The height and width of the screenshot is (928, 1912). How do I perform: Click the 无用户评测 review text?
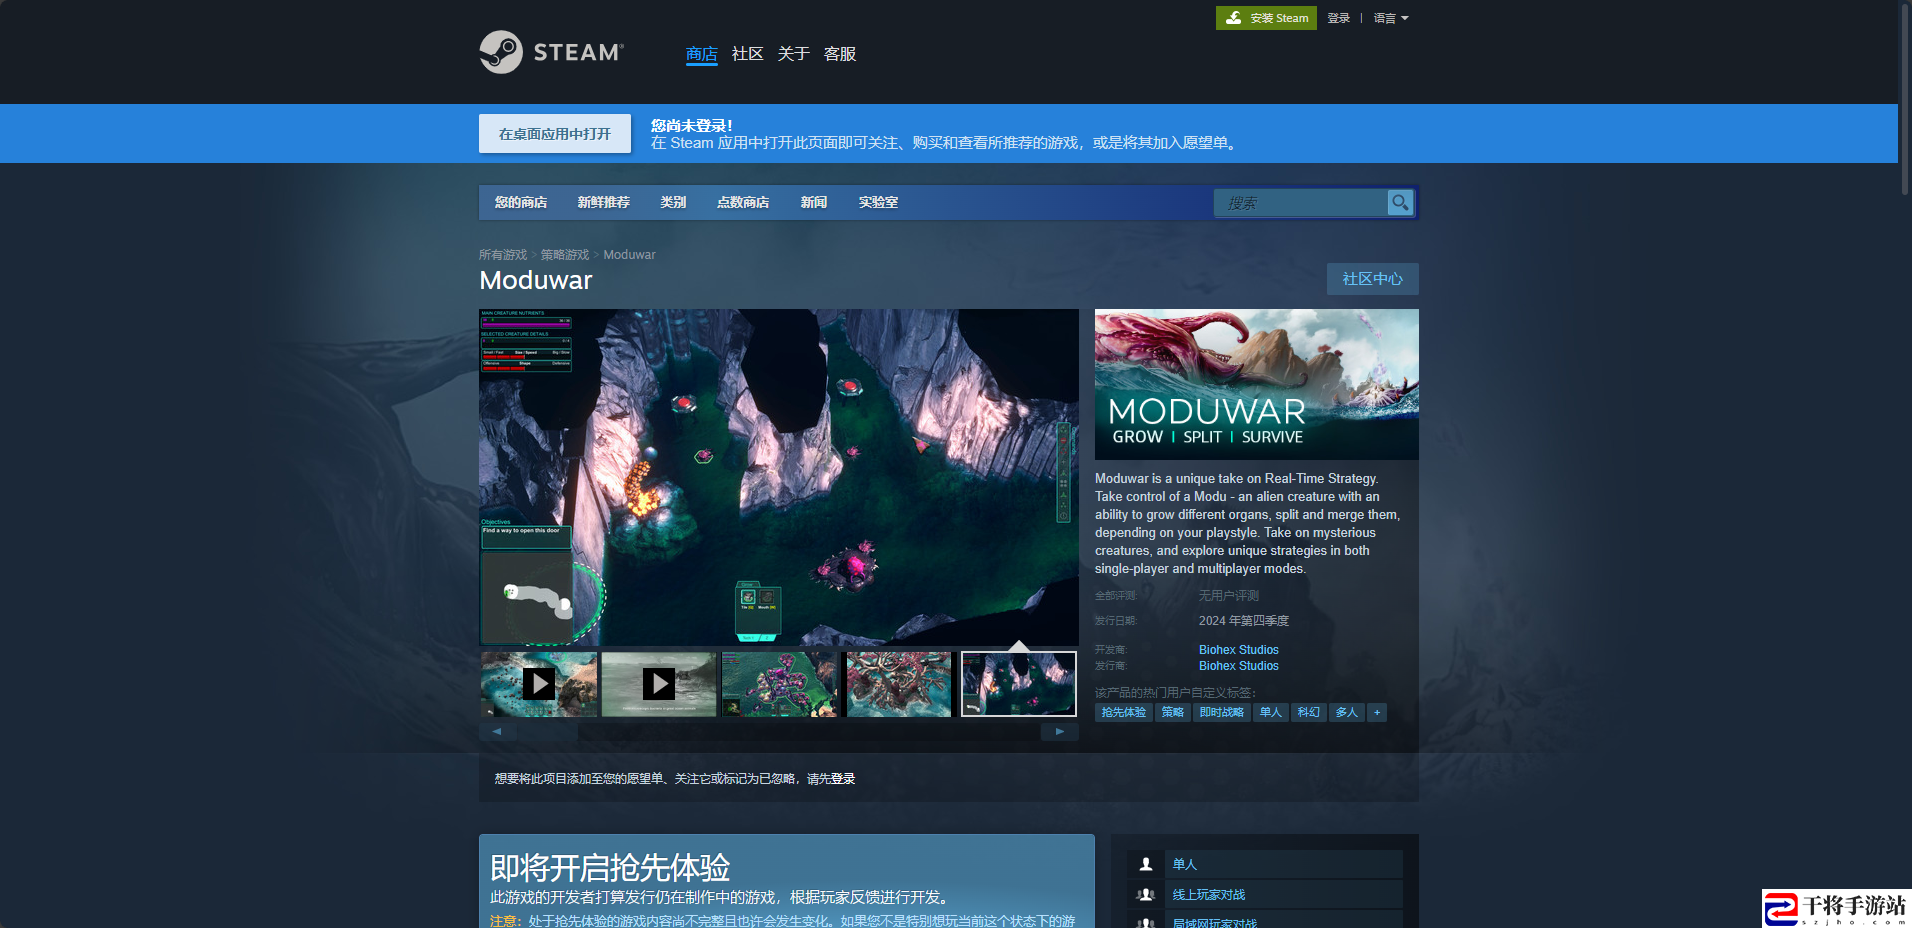1229,596
